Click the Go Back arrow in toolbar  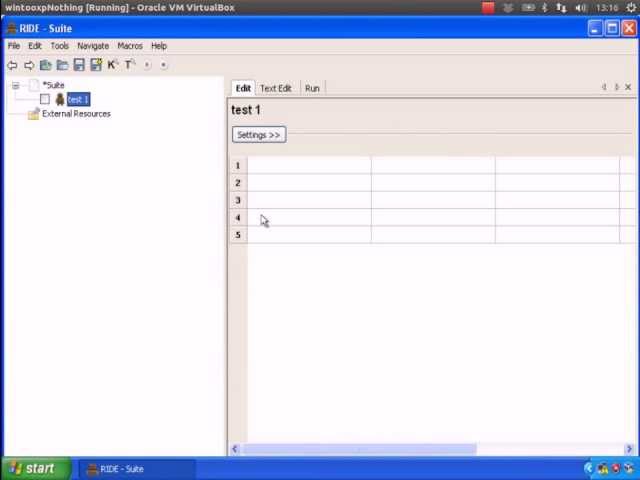click(x=13, y=65)
